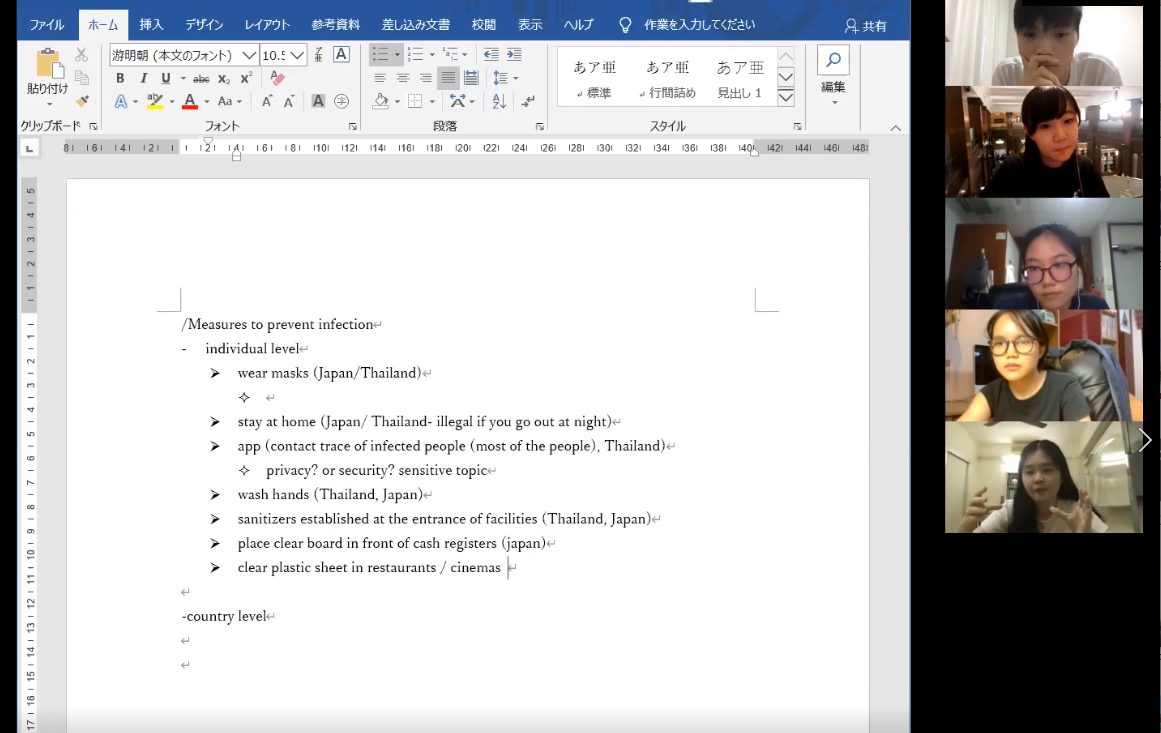The height and width of the screenshot is (733, 1161).
Task: Apply superscript formatting (x²)
Action: point(247,78)
